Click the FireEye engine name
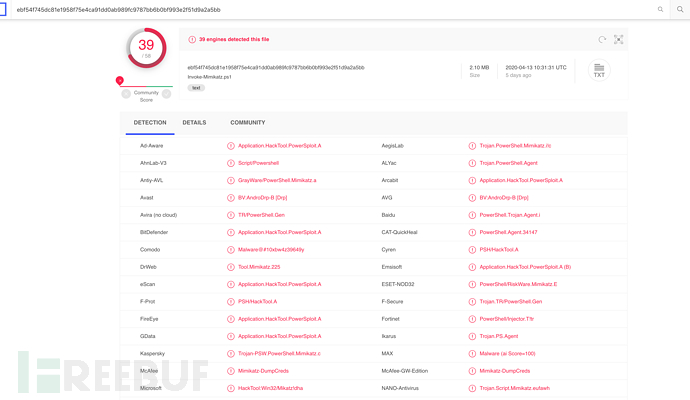The width and height of the screenshot is (690, 400). tap(149, 319)
